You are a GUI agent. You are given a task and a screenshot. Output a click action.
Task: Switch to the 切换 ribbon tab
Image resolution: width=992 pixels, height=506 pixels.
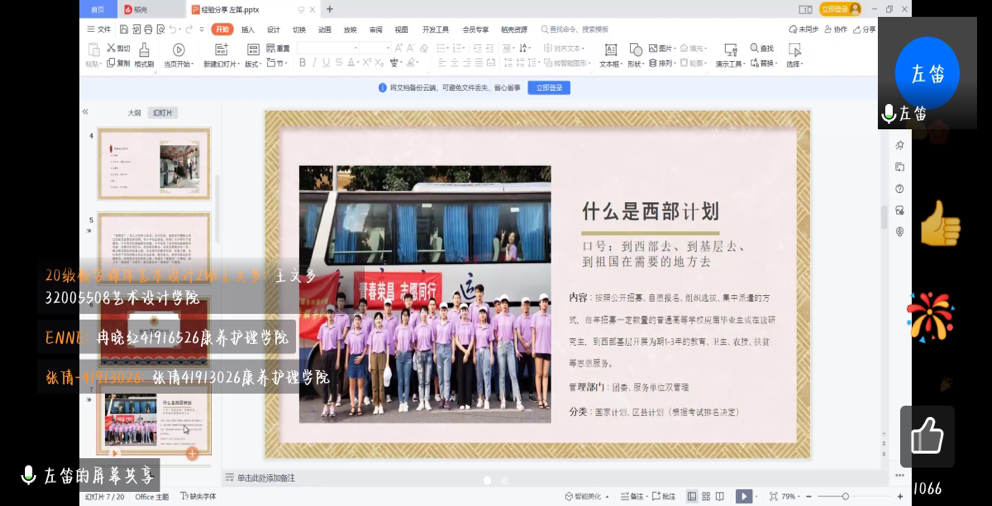(299, 29)
